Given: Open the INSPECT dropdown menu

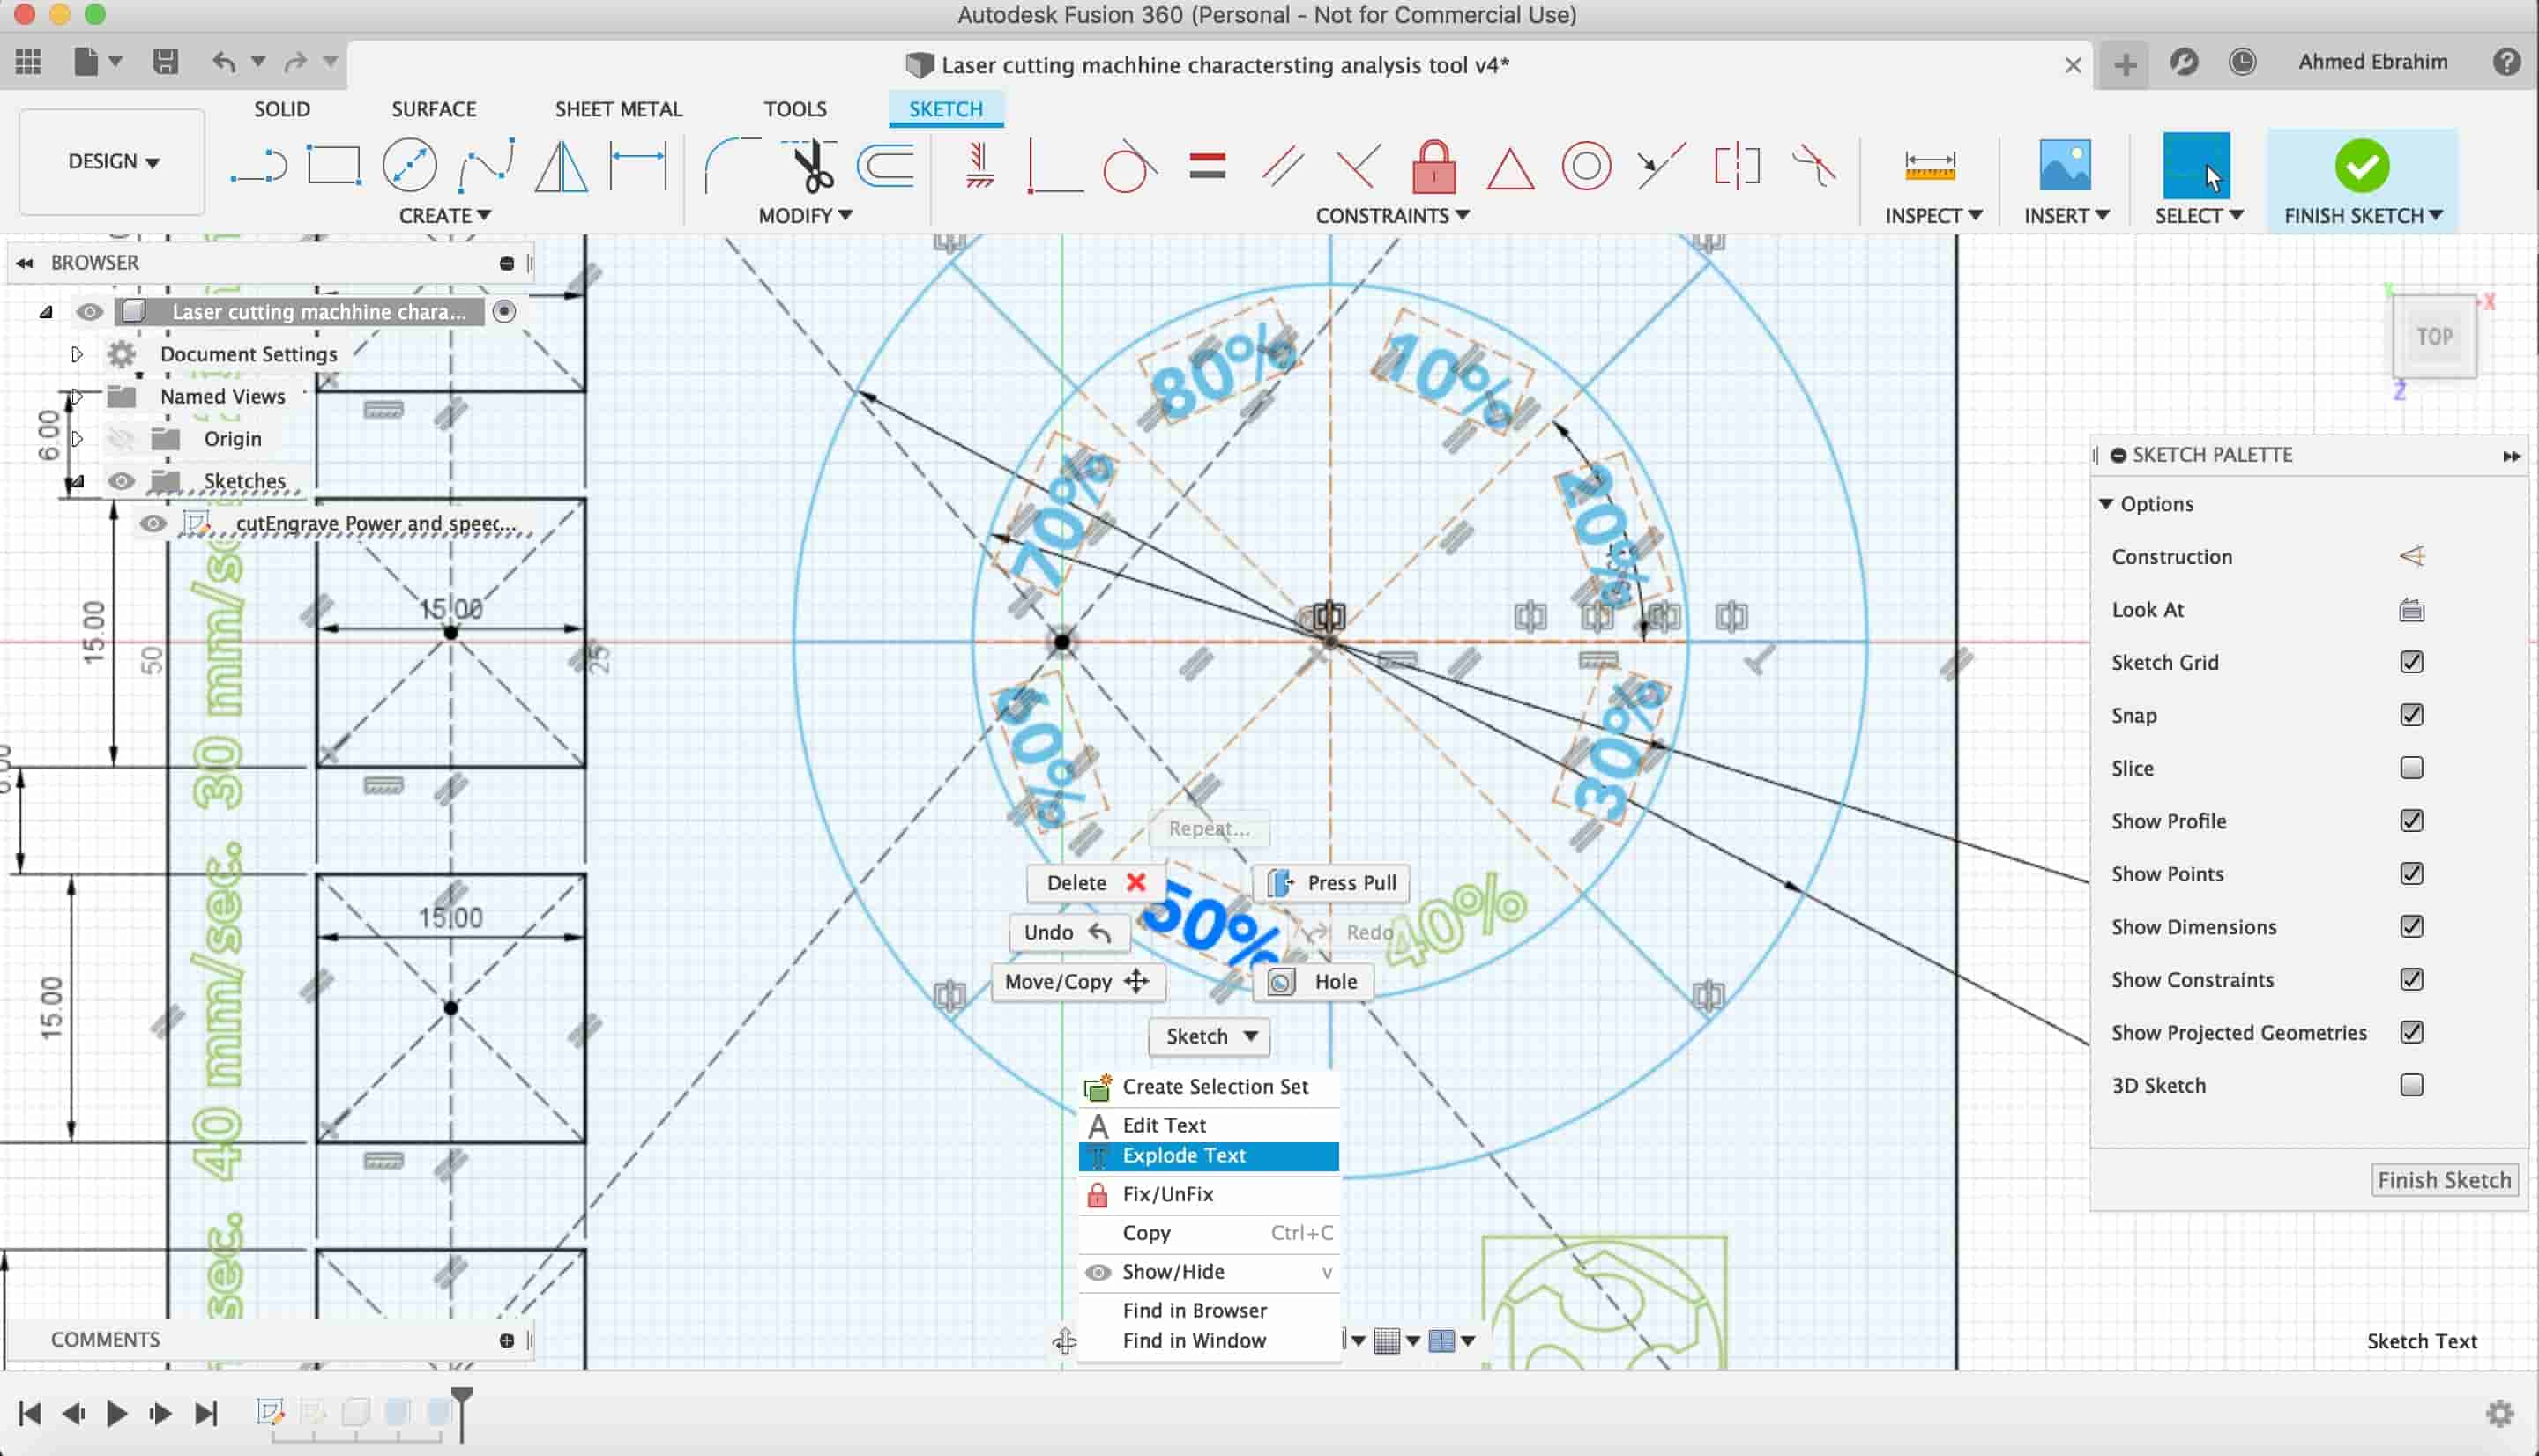Looking at the screenshot, I should click(1933, 215).
